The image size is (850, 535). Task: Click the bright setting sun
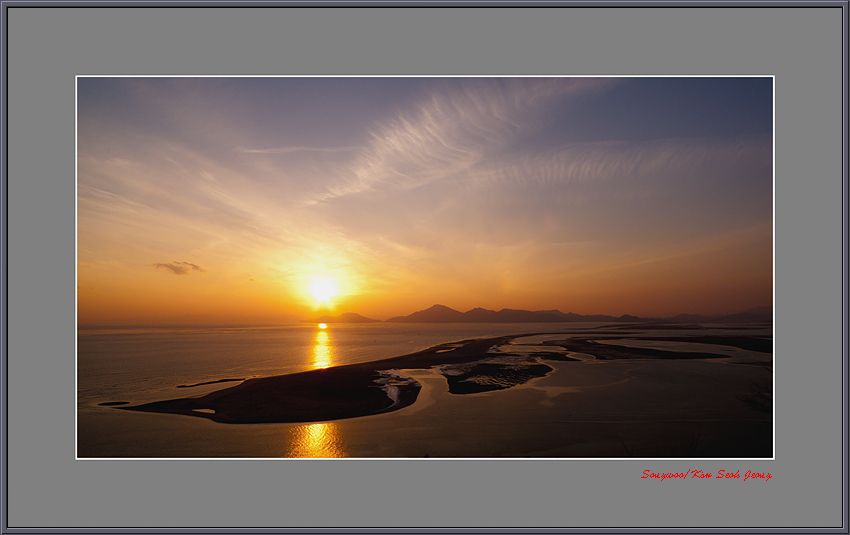click(322, 290)
